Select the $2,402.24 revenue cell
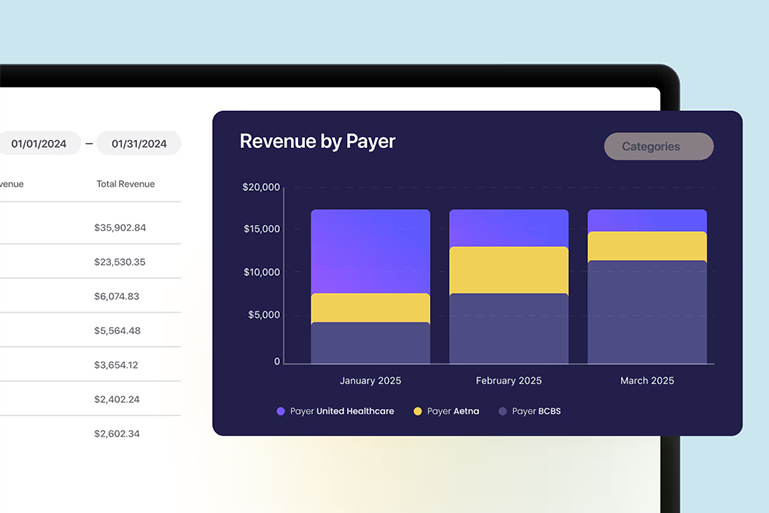Screen dimensions: 769x513 click(117, 399)
